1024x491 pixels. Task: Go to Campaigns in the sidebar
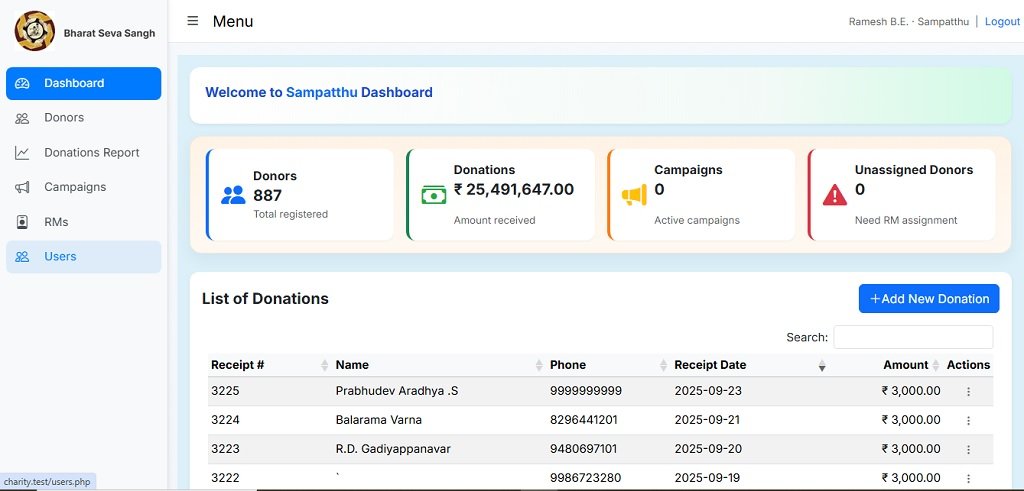75,187
